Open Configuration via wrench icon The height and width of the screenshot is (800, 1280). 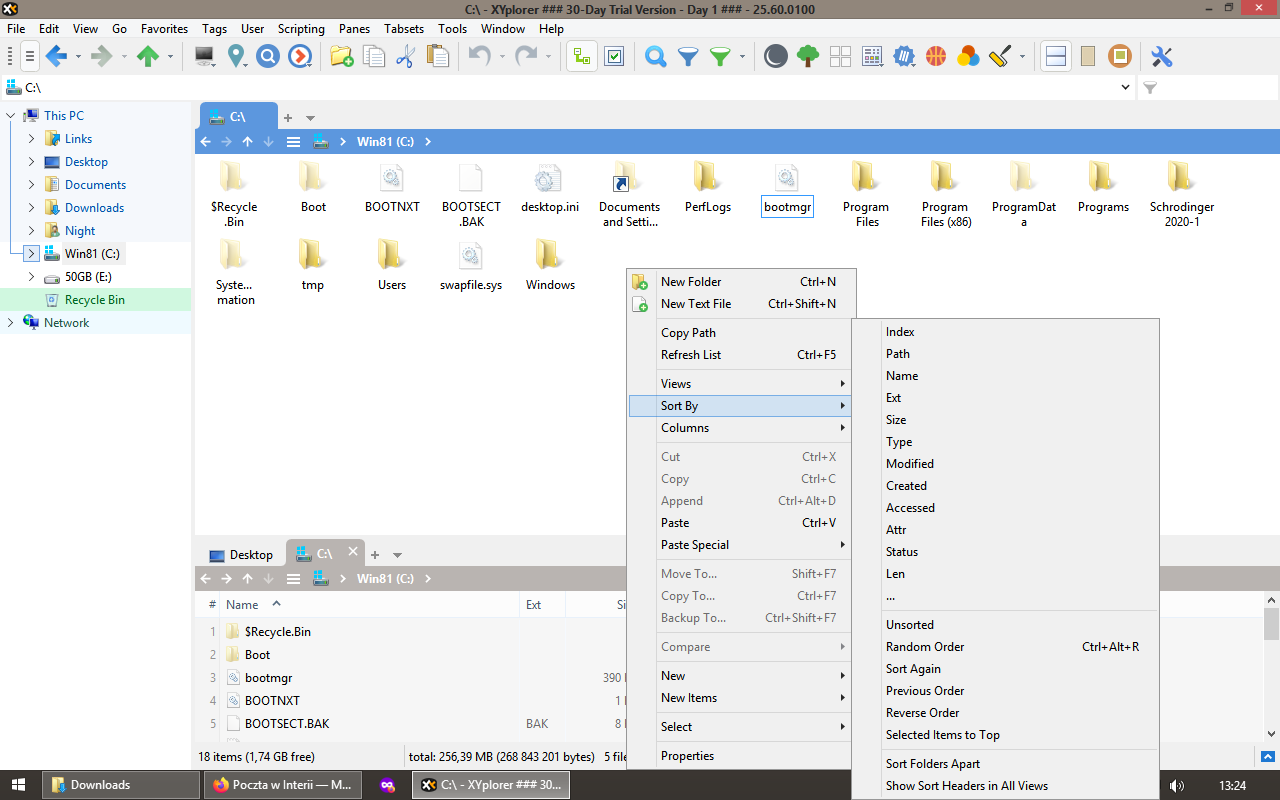[1161, 57]
